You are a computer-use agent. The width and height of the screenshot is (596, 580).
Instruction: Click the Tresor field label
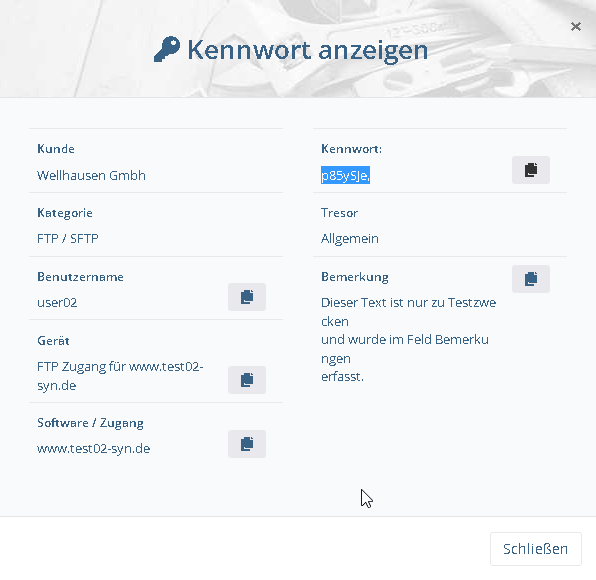pos(339,213)
